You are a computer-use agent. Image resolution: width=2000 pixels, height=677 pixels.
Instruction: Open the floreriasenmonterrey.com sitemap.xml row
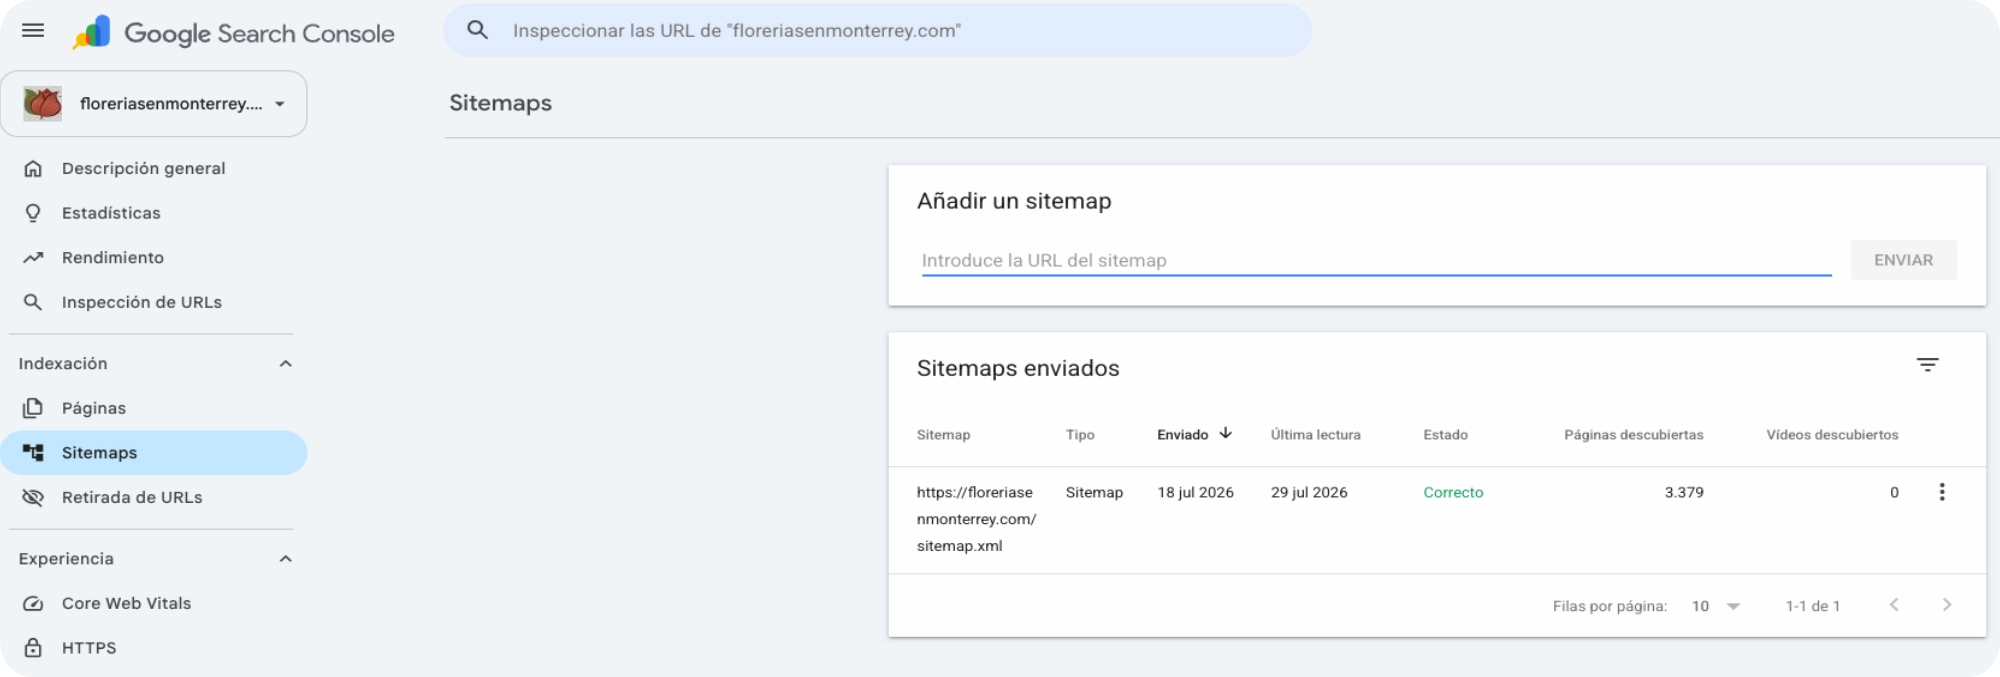[1437, 520]
